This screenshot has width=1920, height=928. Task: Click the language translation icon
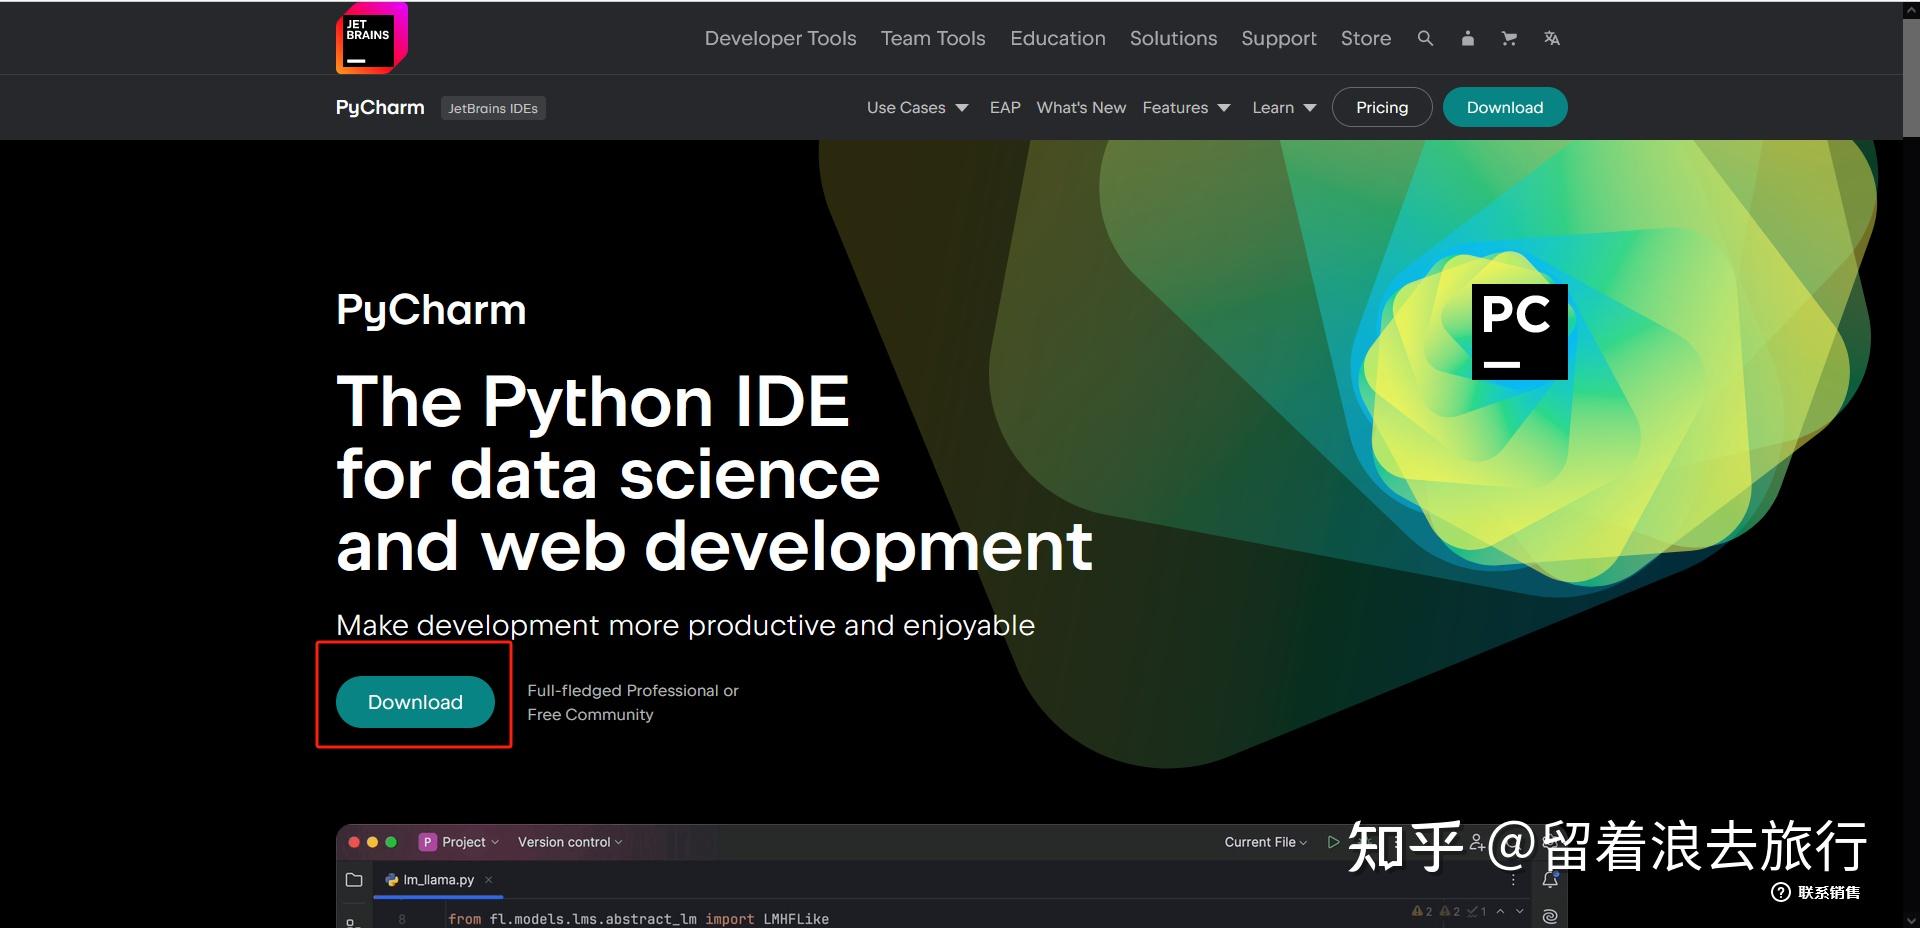coord(1551,38)
